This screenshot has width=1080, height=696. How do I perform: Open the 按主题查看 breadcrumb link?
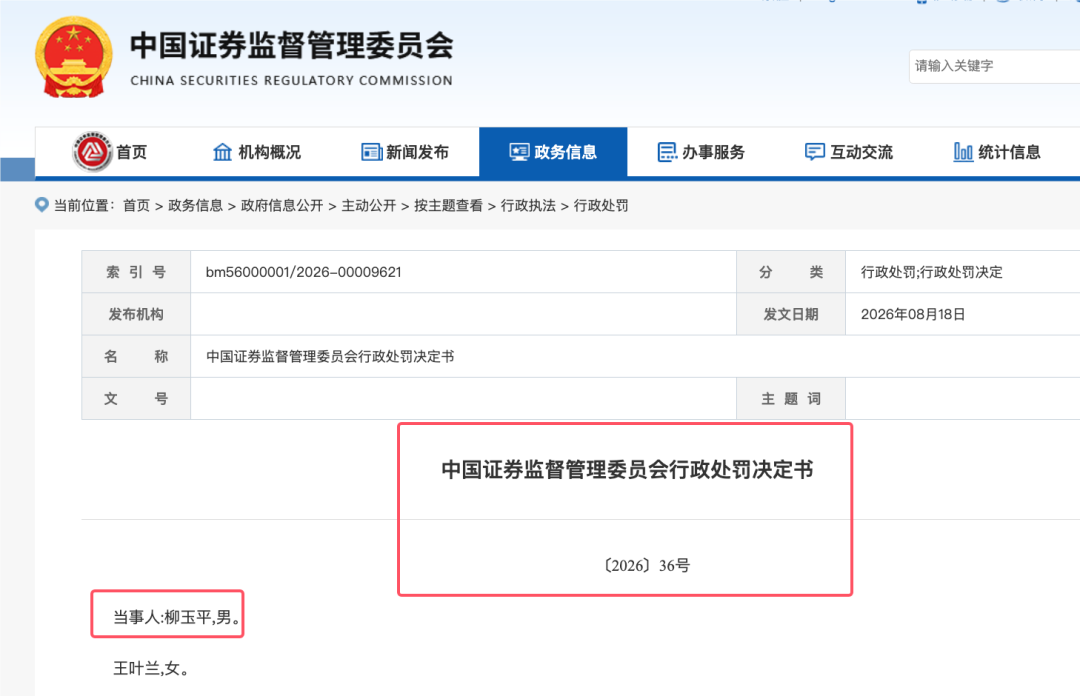(x=448, y=205)
